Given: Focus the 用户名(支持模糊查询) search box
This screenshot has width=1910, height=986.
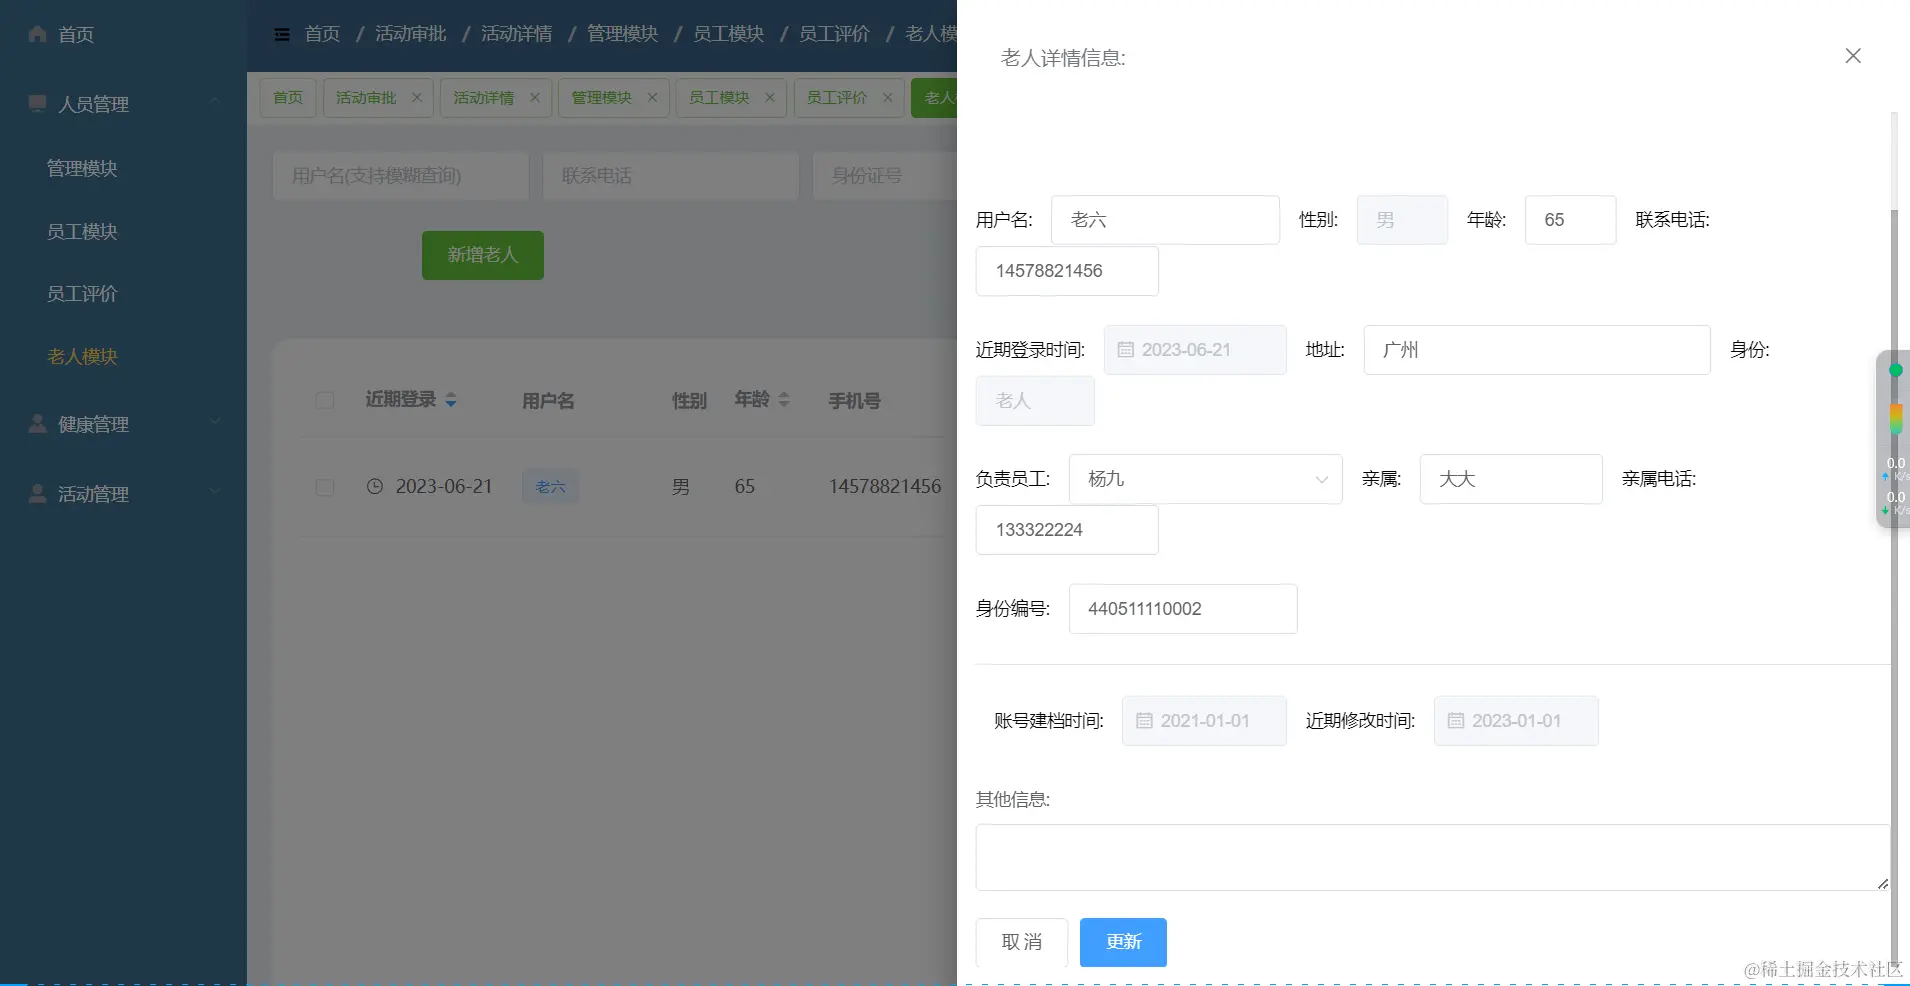Looking at the screenshot, I should pos(401,176).
